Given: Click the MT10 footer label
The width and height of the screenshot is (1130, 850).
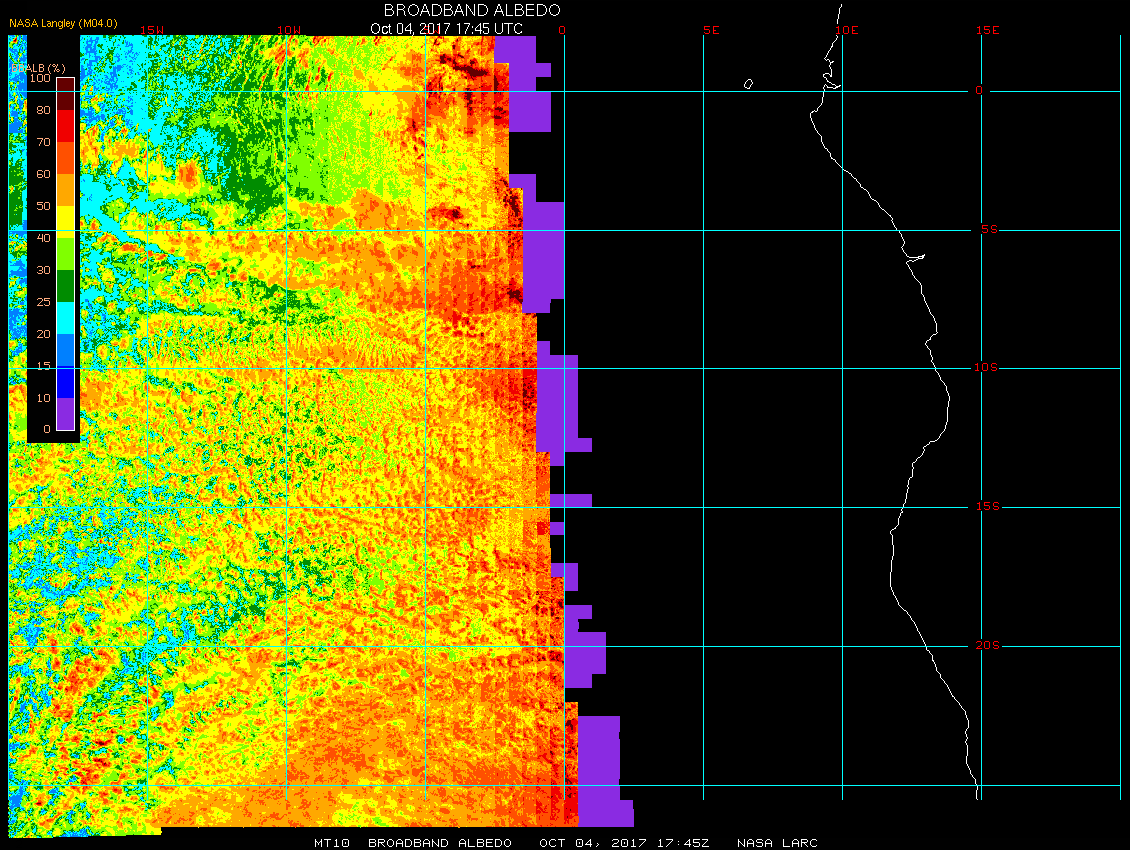Looking at the screenshot, I should (332, 843).
